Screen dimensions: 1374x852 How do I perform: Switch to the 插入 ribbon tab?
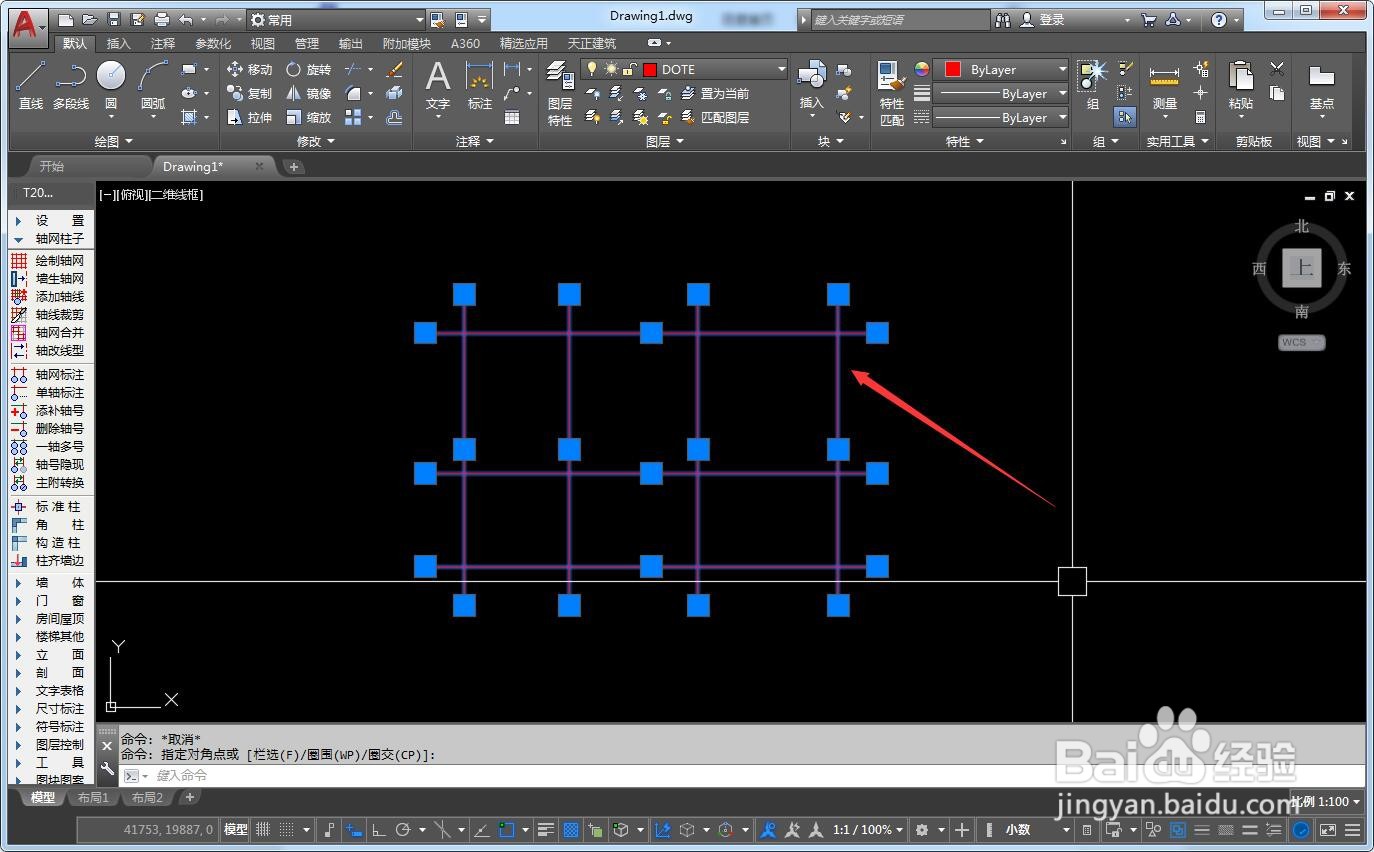pos(118,43)
